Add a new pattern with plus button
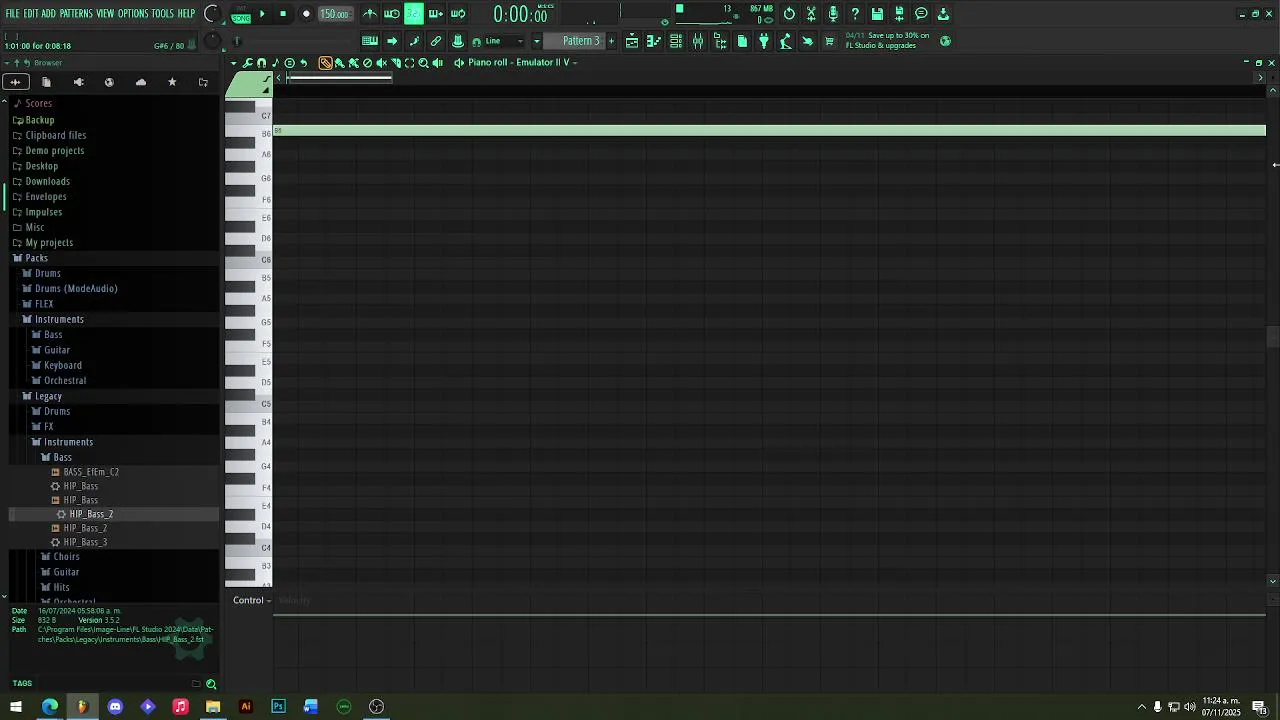 click(x=611, y=41)
